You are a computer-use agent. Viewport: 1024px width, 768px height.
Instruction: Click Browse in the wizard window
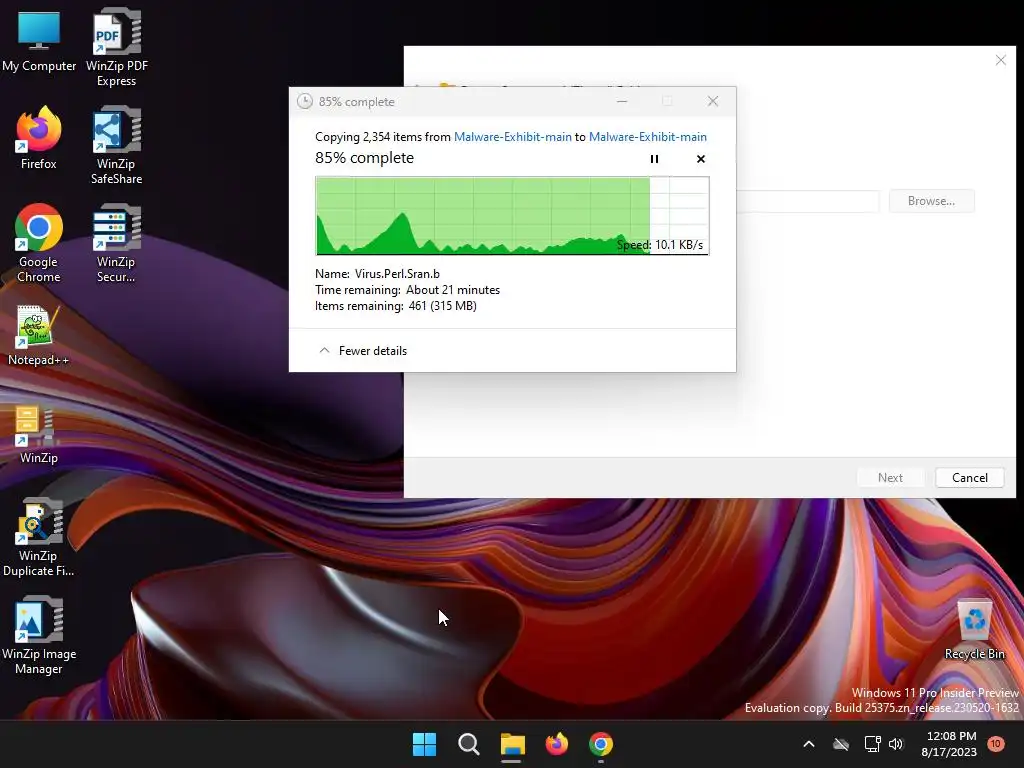pyautogui.click(x=931, y=200)
